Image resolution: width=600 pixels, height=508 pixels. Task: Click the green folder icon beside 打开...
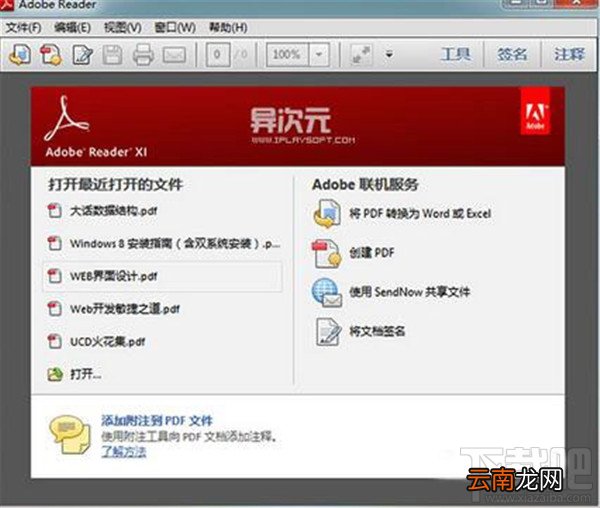click(x=55, y=374)
